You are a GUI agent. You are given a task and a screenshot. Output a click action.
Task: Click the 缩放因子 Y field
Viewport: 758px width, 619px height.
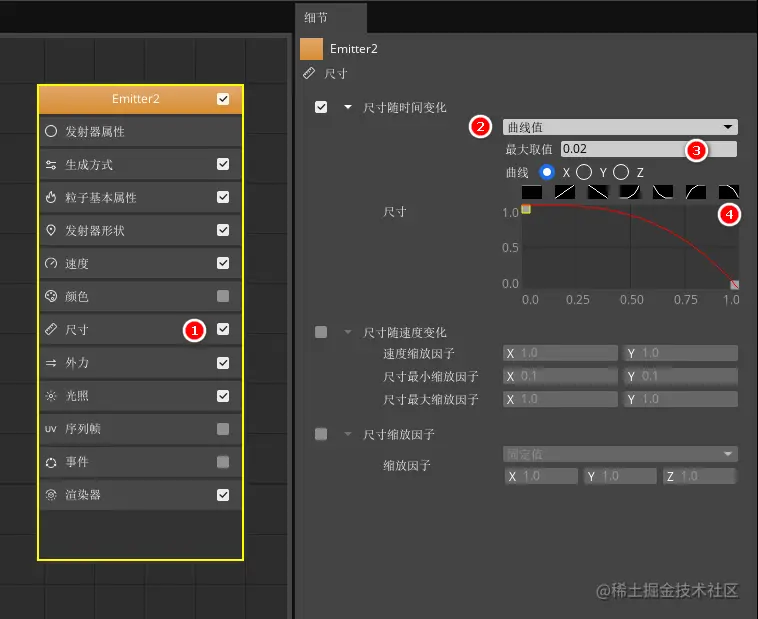[x=620, y=476]
